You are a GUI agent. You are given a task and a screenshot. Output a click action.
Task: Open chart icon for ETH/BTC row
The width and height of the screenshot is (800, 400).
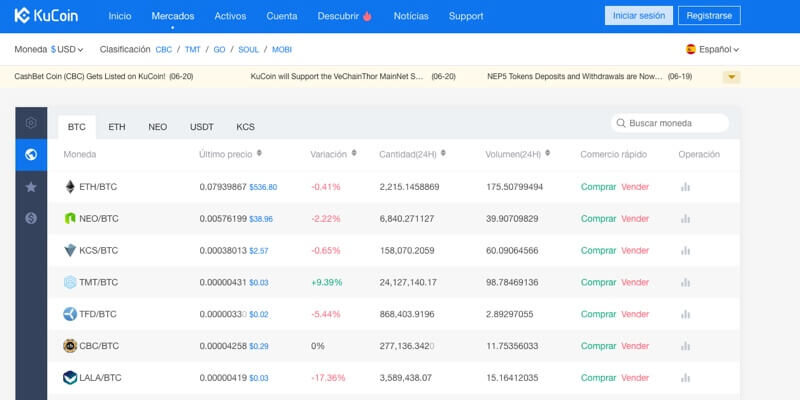[x=685, y=187]
